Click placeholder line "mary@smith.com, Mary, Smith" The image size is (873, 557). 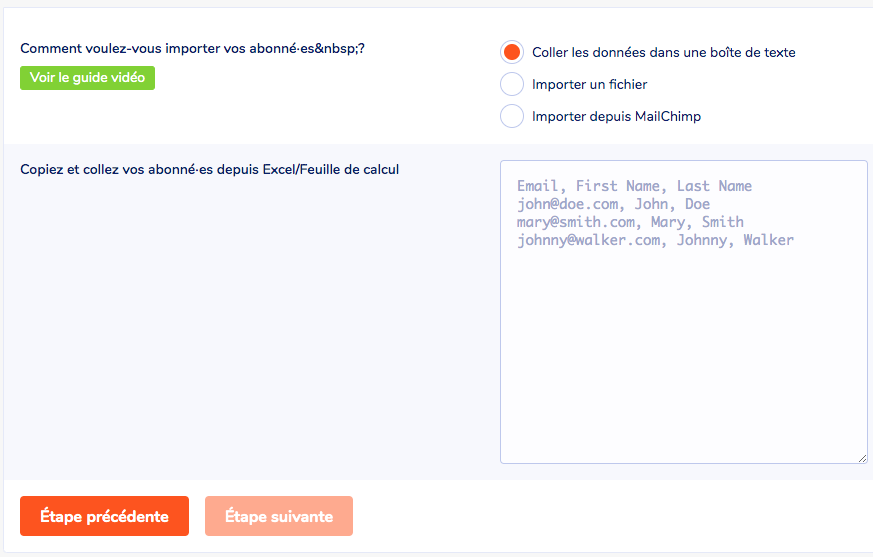point(630,222)
